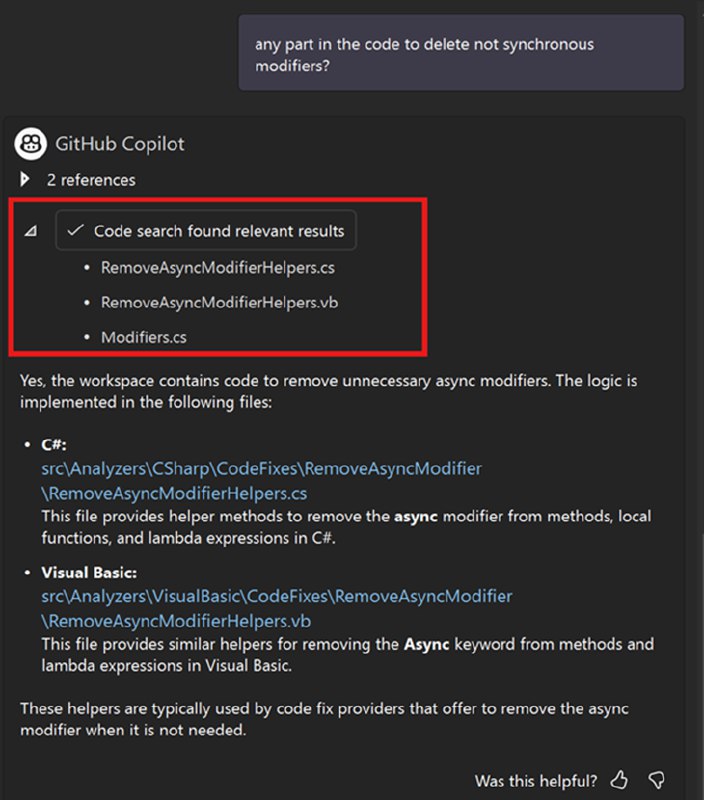
Task: Toggle the code search results confirmation
Action: pos(207,230)
